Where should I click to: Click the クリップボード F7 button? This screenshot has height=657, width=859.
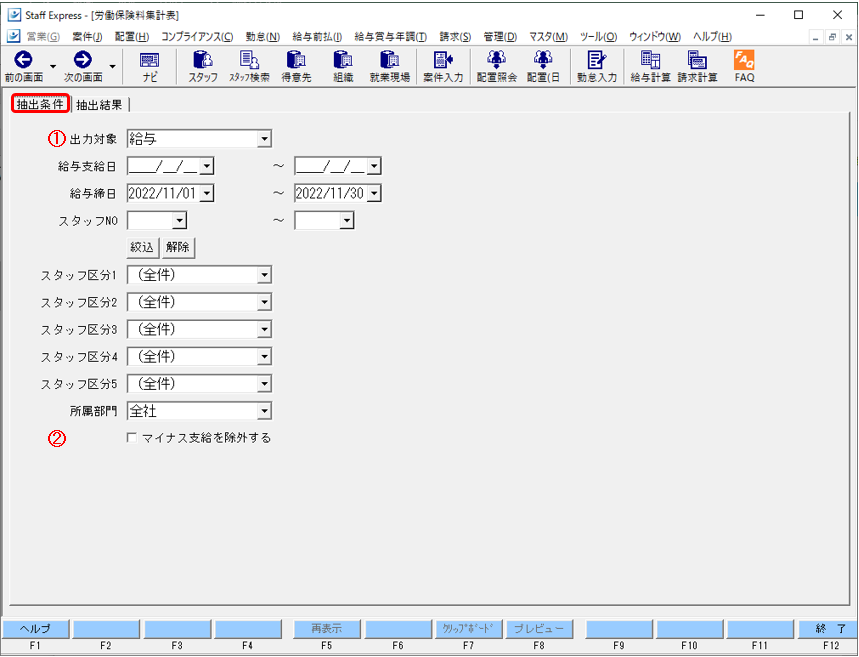tap(468, 629)
